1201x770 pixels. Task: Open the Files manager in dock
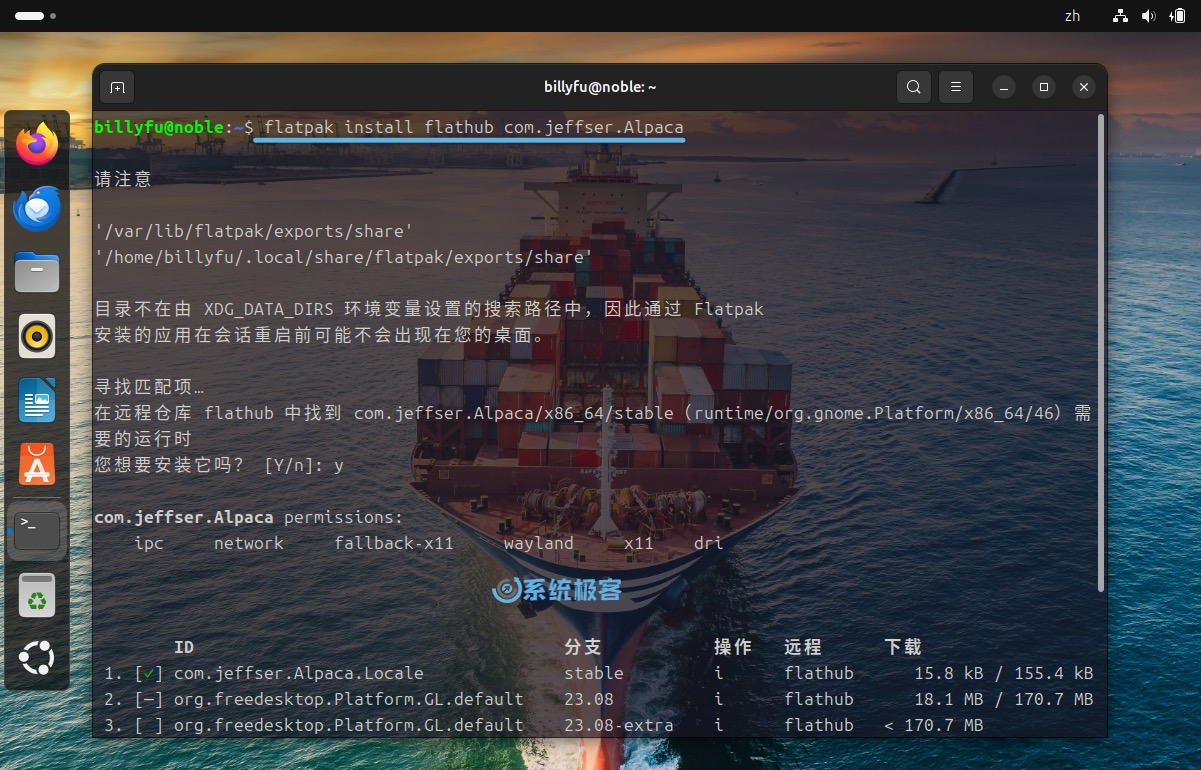[x=37, y=272]
